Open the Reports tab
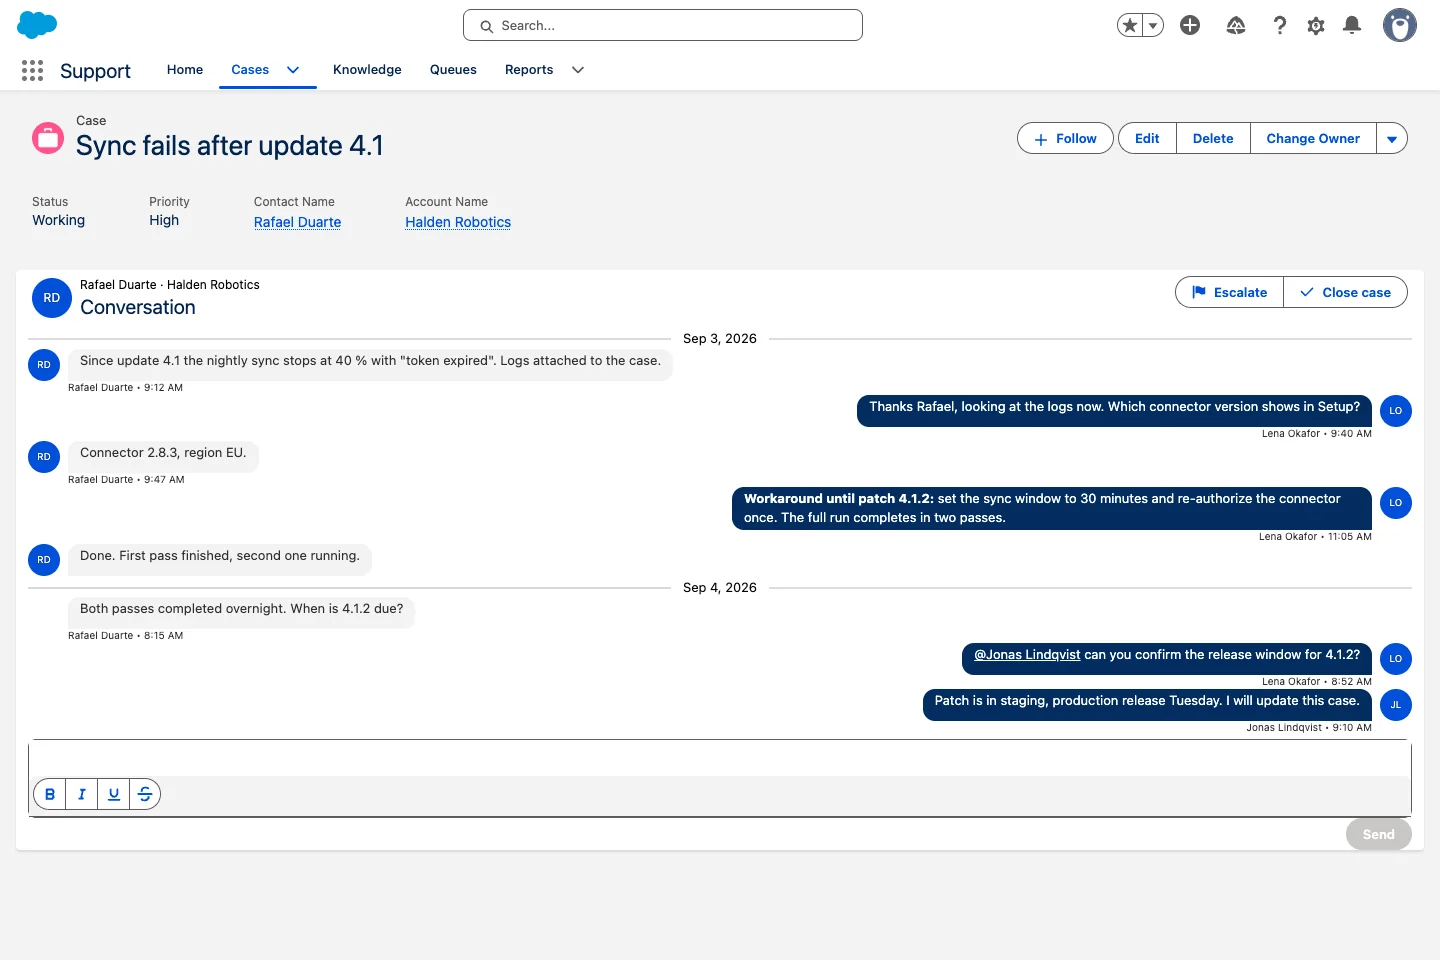This screenshot has height=960, width=1440. coord(529,70)
